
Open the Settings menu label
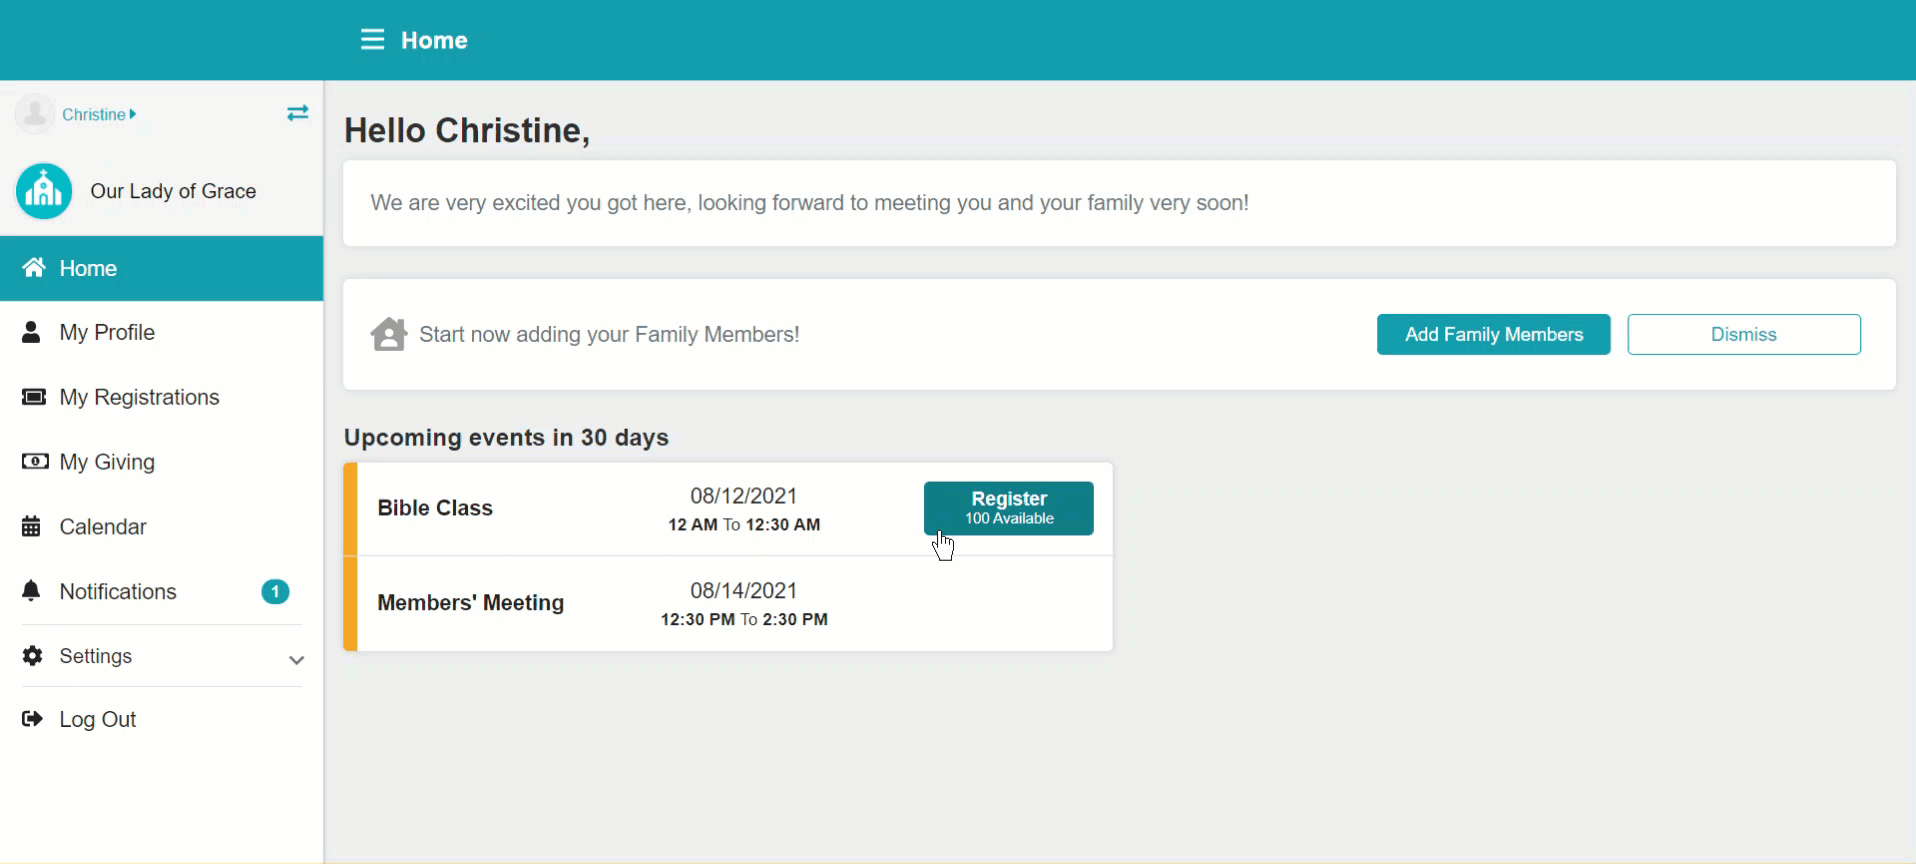[x=96, y=656]
